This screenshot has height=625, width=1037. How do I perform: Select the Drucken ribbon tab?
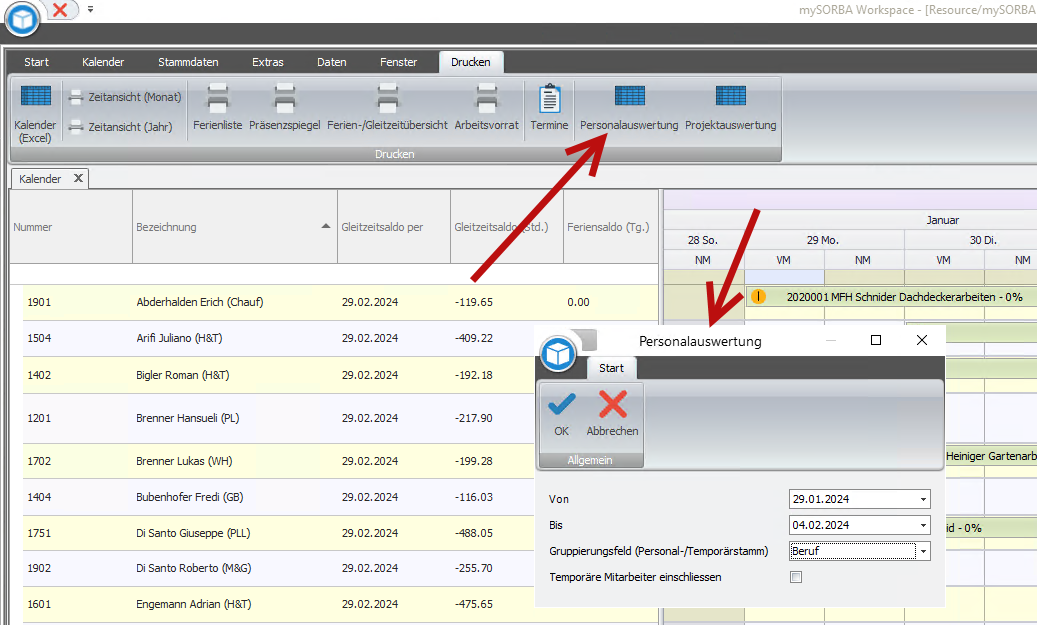(471, 62)
